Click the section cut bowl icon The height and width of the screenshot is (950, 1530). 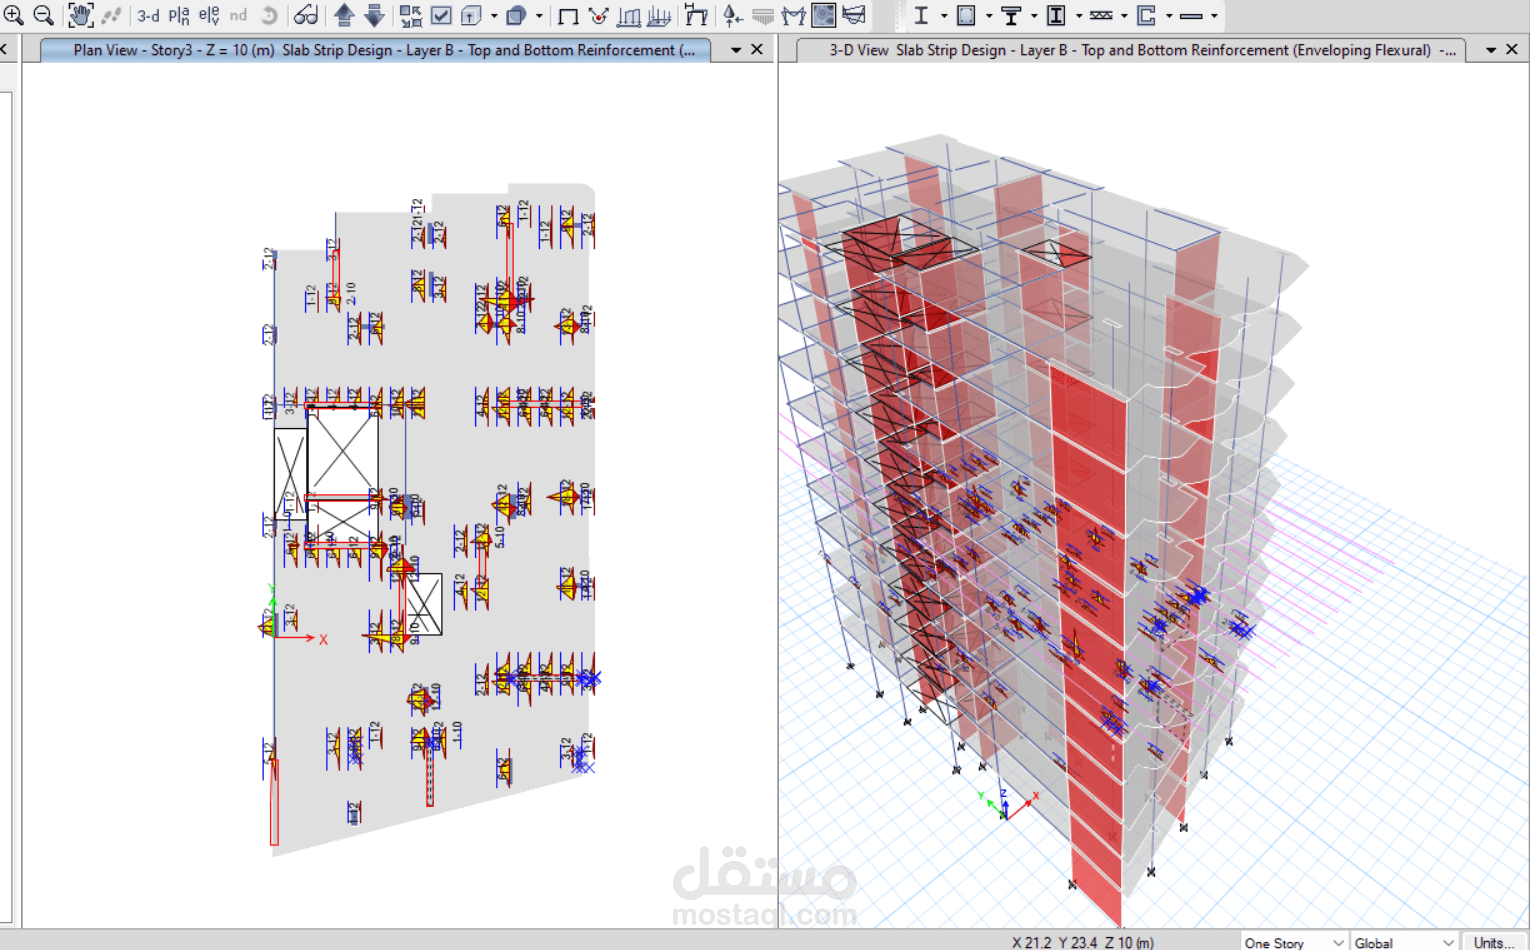click(x=854, y=15)
